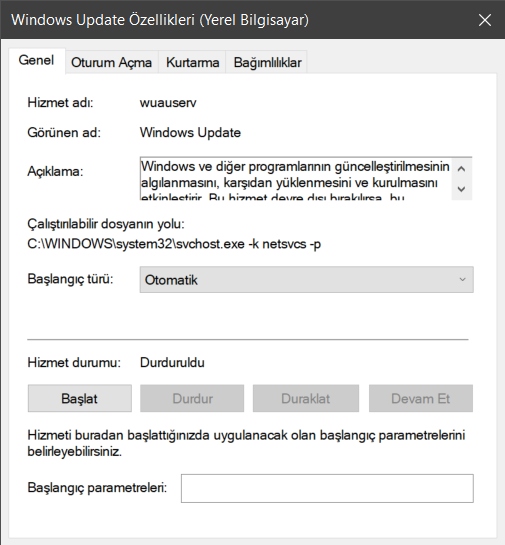505x545 pixels.
Task: Click the Başlat button
Action: [x=80, y=398]
